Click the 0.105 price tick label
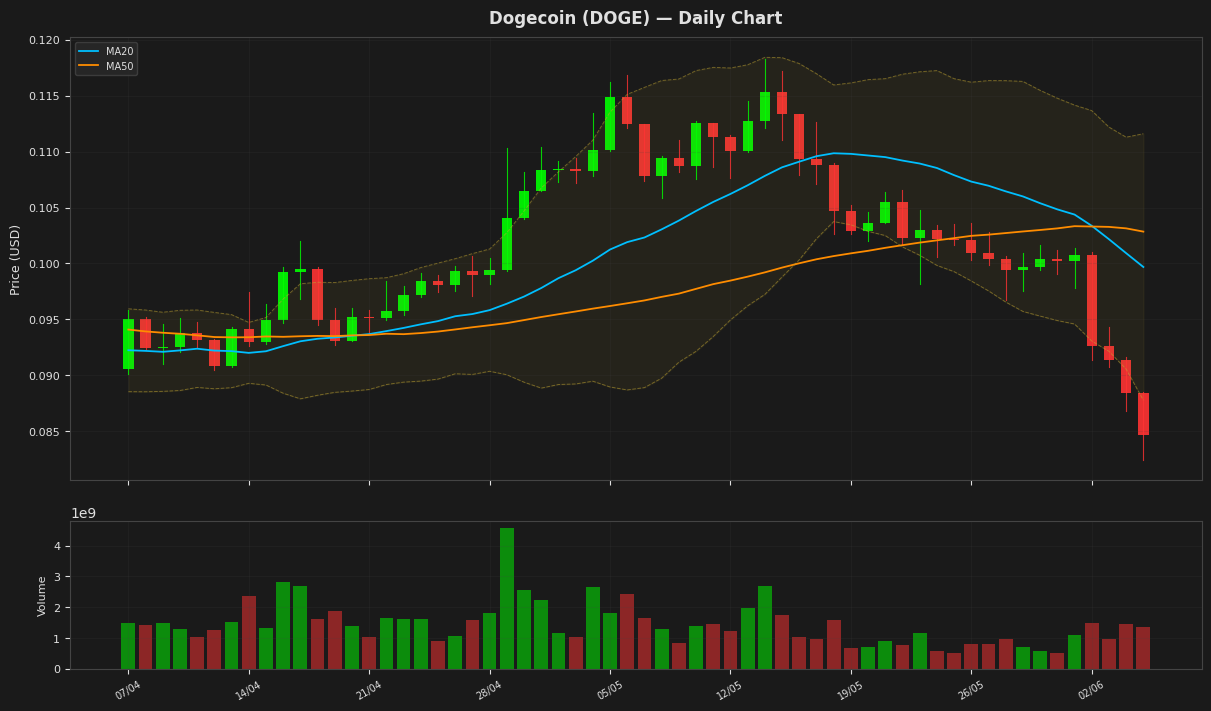 (x=45, y=208)
